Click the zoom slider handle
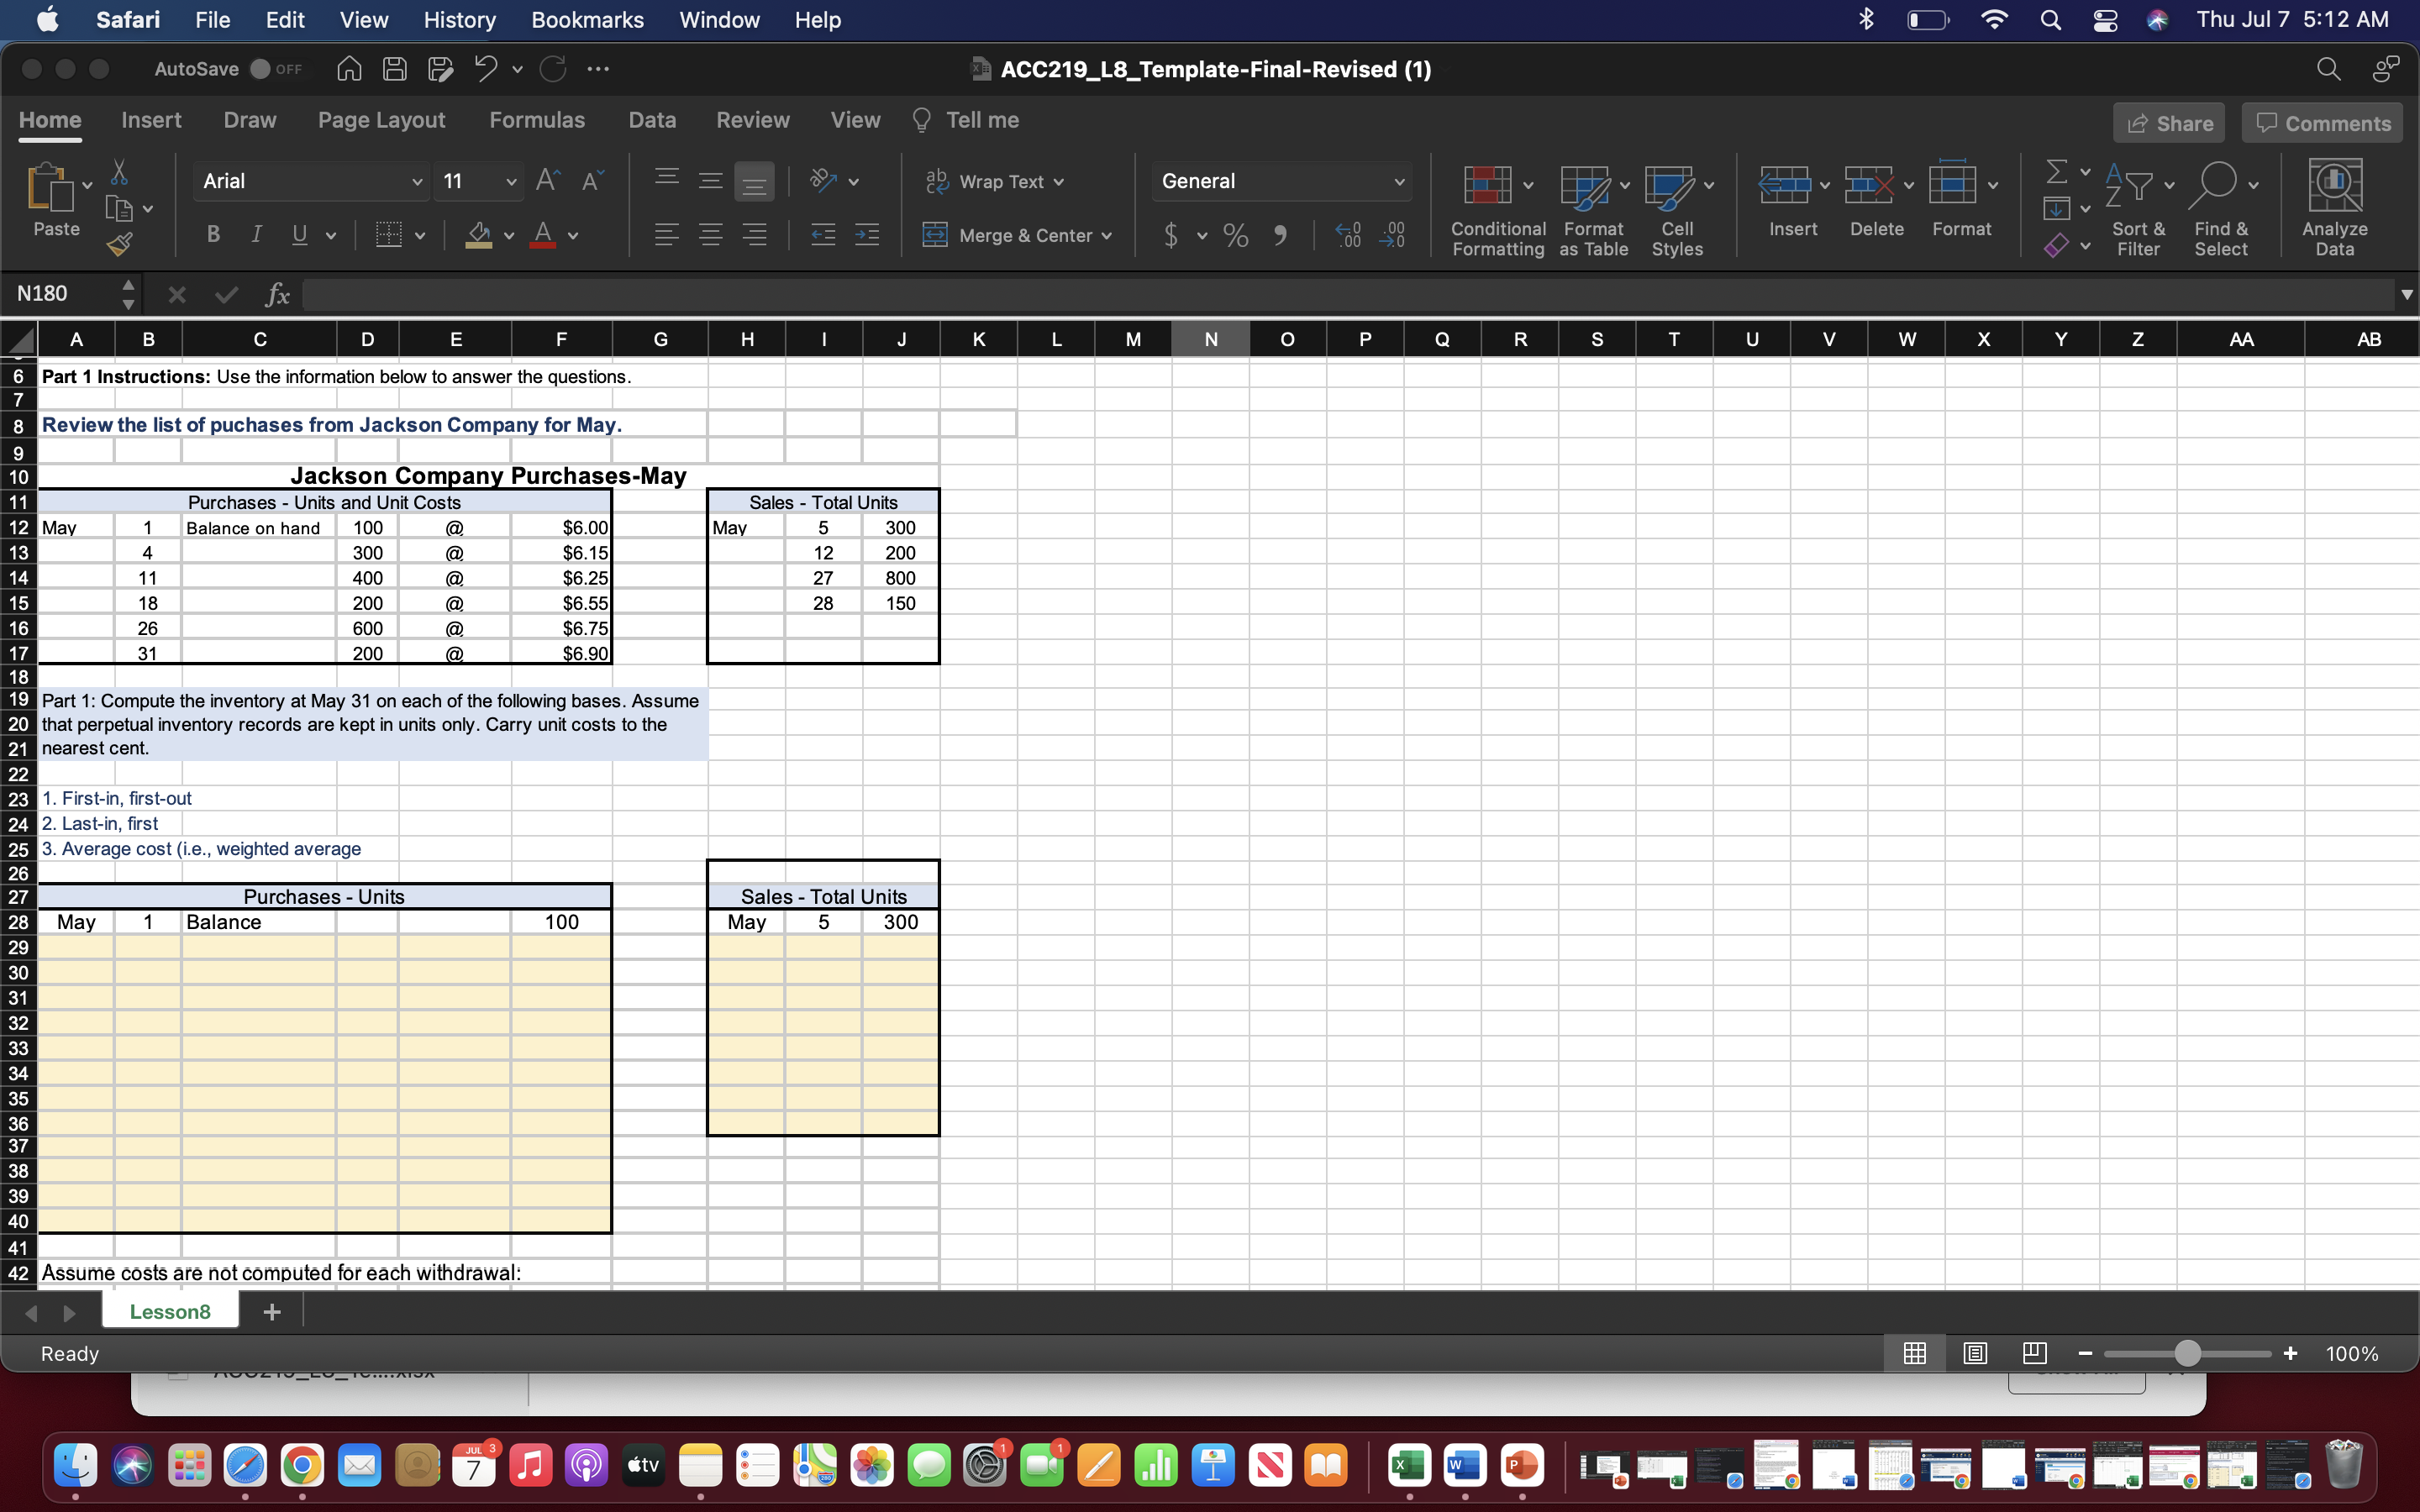Image resolution: width=2420 pixels, height=1512 pixels. click(2187, 1353)
